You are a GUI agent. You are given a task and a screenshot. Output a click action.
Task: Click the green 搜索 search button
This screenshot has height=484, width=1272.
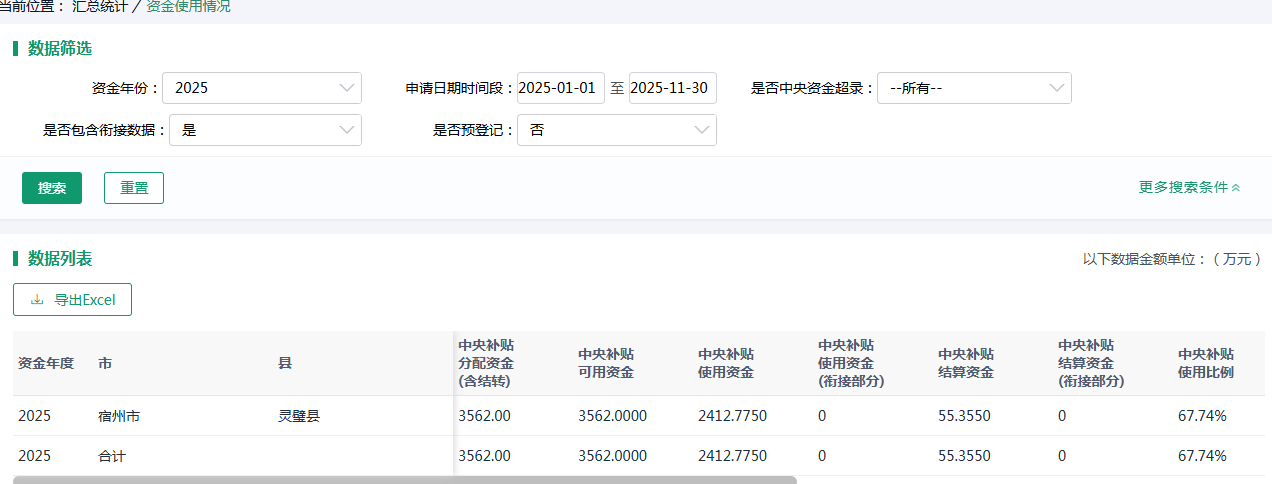(x=52, y=188)
